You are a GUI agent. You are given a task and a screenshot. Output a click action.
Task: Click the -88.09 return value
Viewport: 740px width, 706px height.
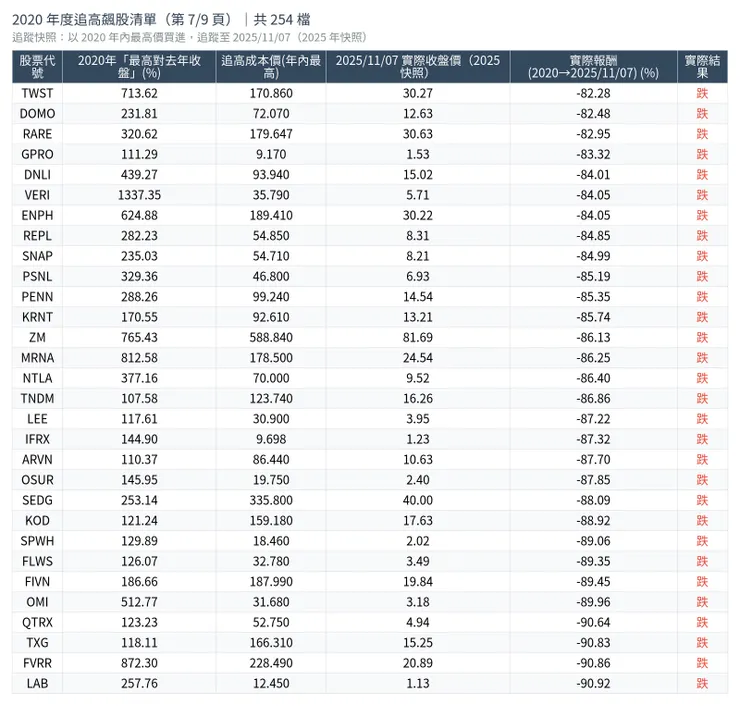pyautogui.click(x=593, y=500)
